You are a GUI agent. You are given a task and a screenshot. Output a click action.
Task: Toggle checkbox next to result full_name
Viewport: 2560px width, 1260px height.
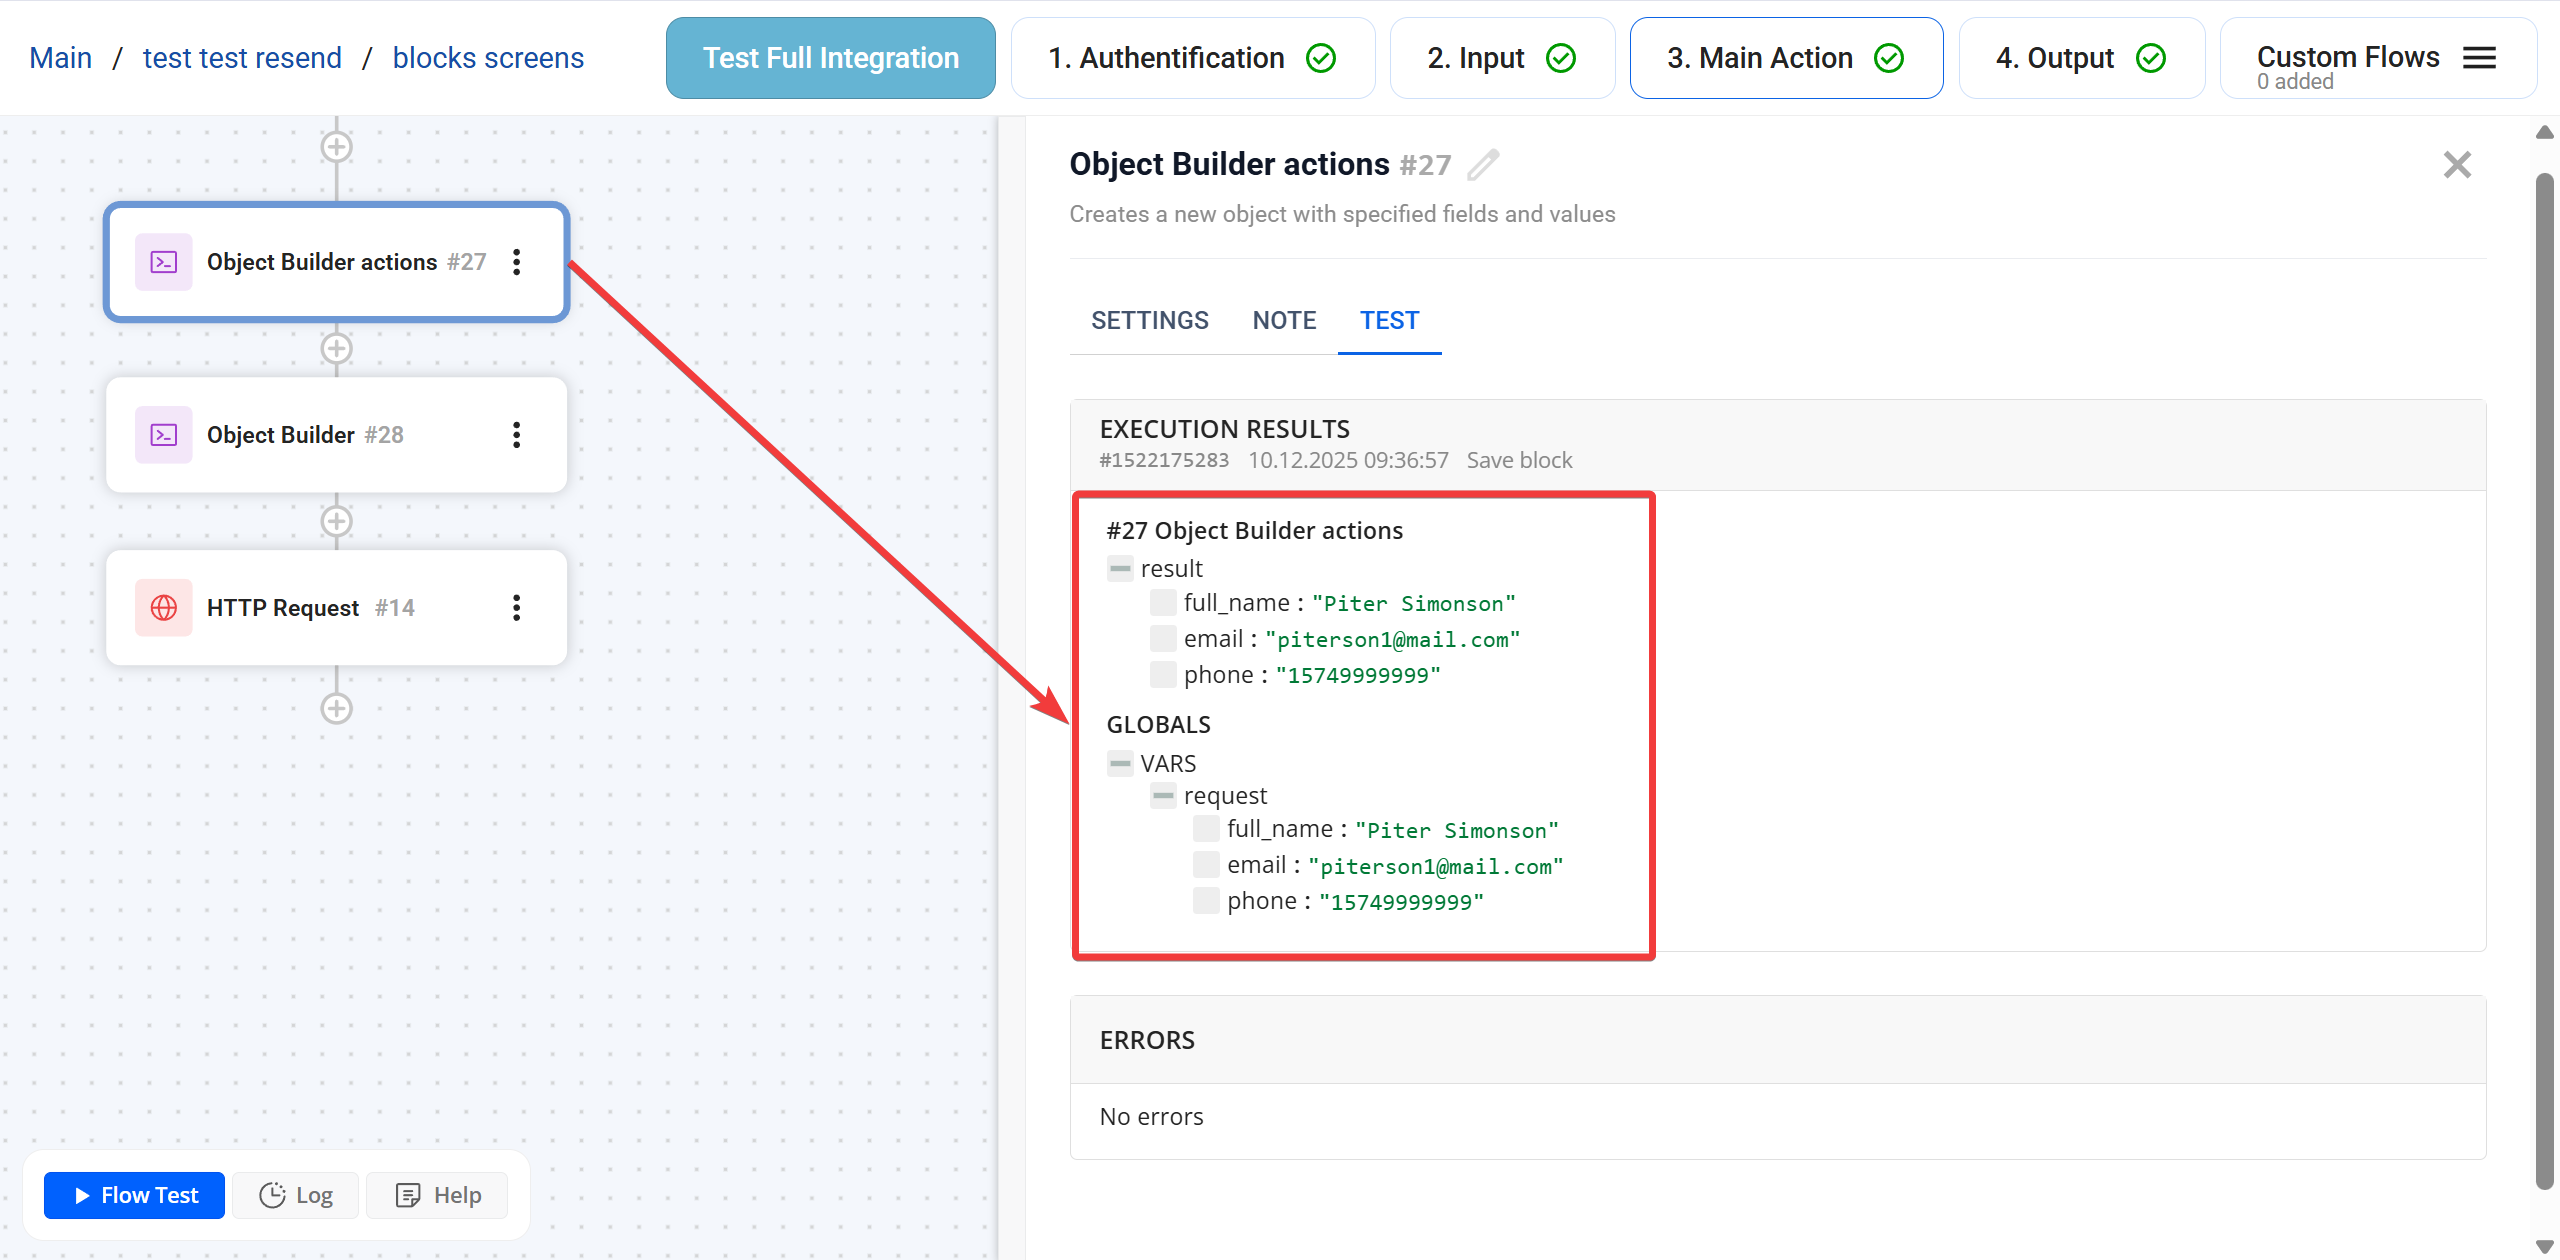point(1163,603)
